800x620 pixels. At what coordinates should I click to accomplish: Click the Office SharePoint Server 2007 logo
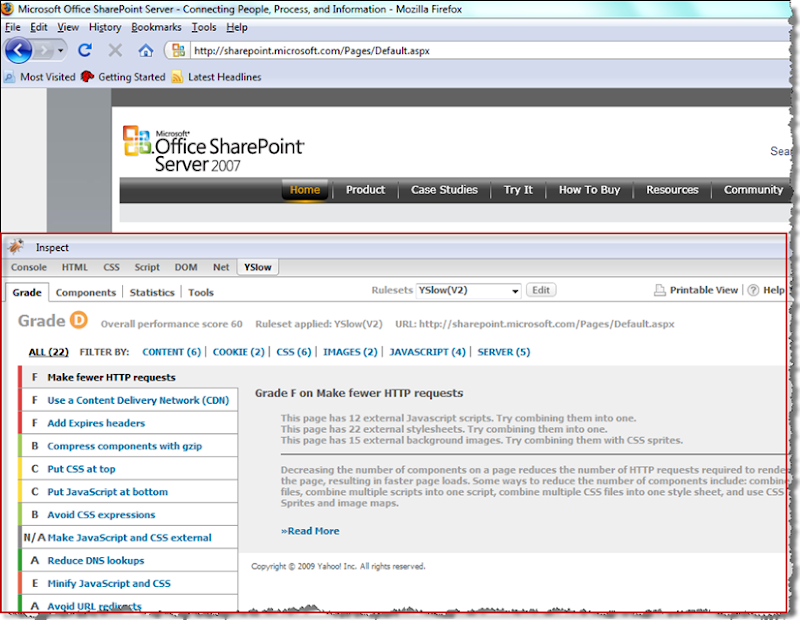pos(213,148)
